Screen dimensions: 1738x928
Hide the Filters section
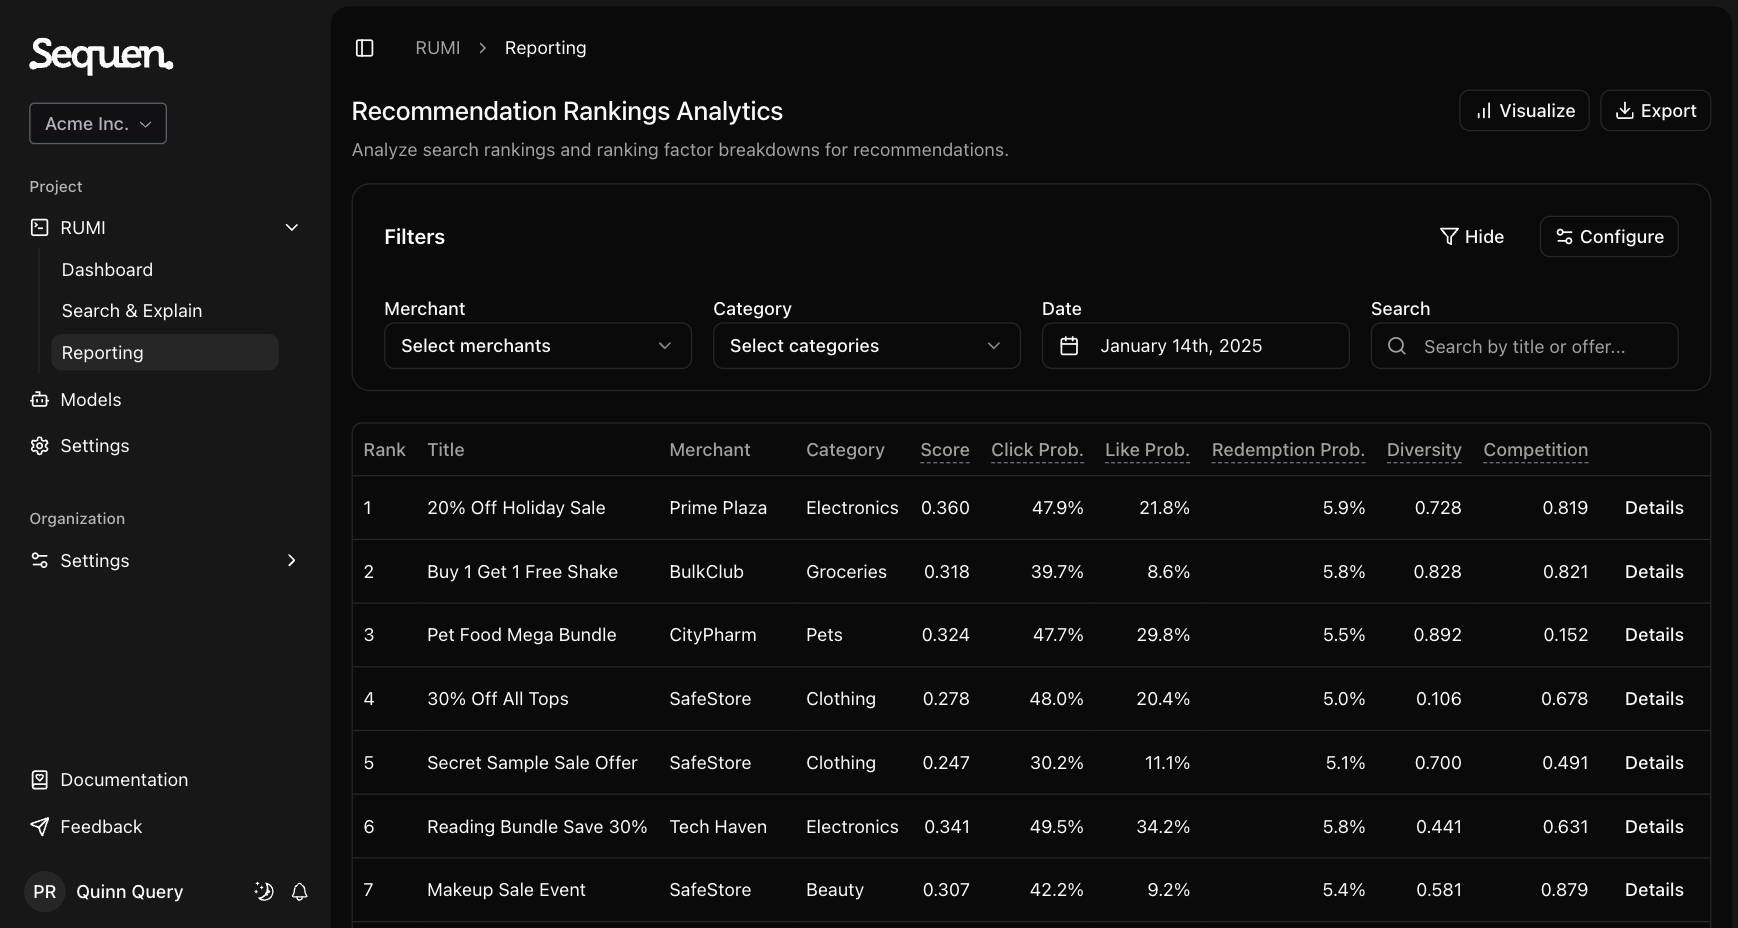point(1472,236)
